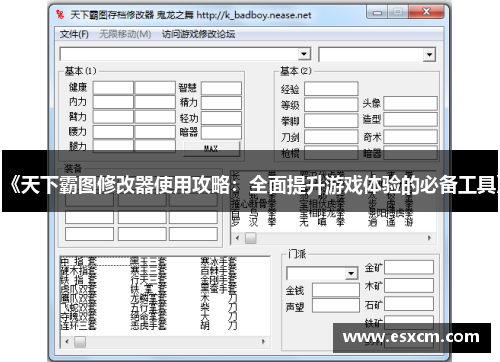This screenshot has width=500, height=362.
Task: Click equipment list scrollbar left arrow
Action: pos(67,342)
